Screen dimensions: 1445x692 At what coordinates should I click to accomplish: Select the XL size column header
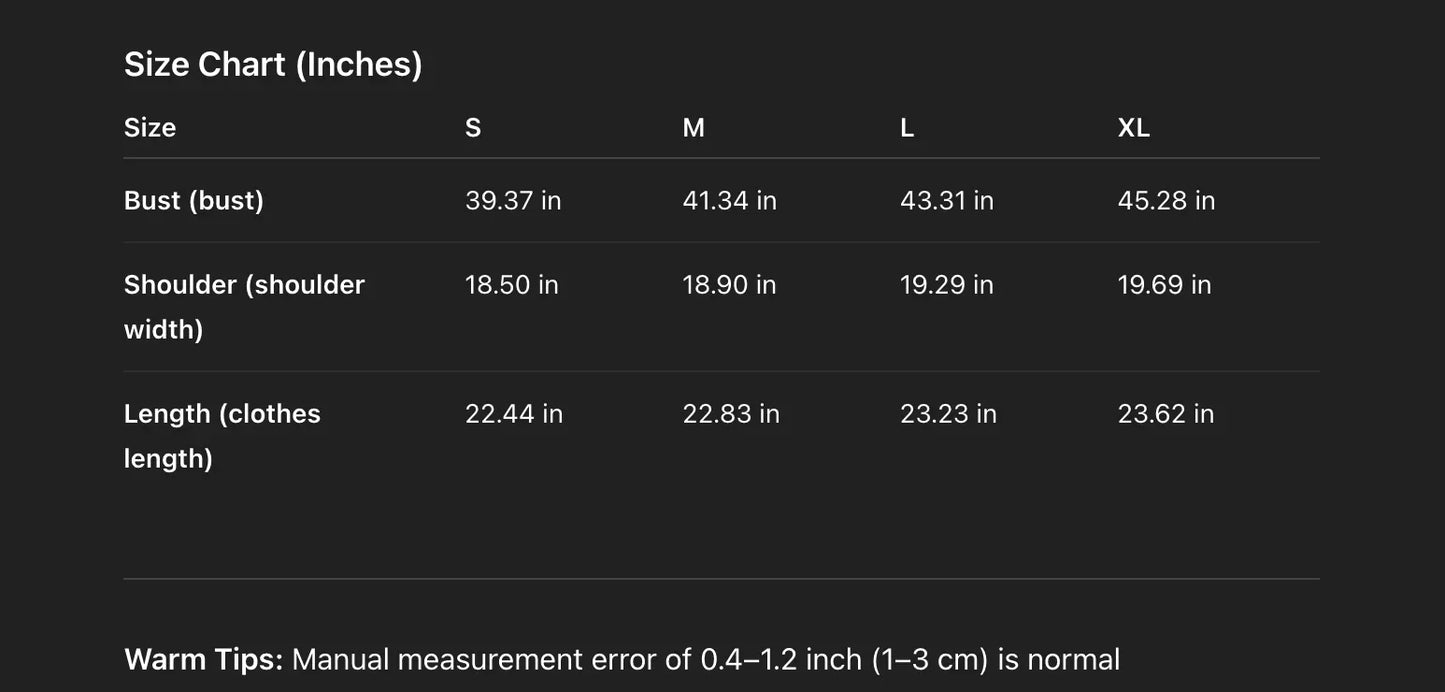1133,128
